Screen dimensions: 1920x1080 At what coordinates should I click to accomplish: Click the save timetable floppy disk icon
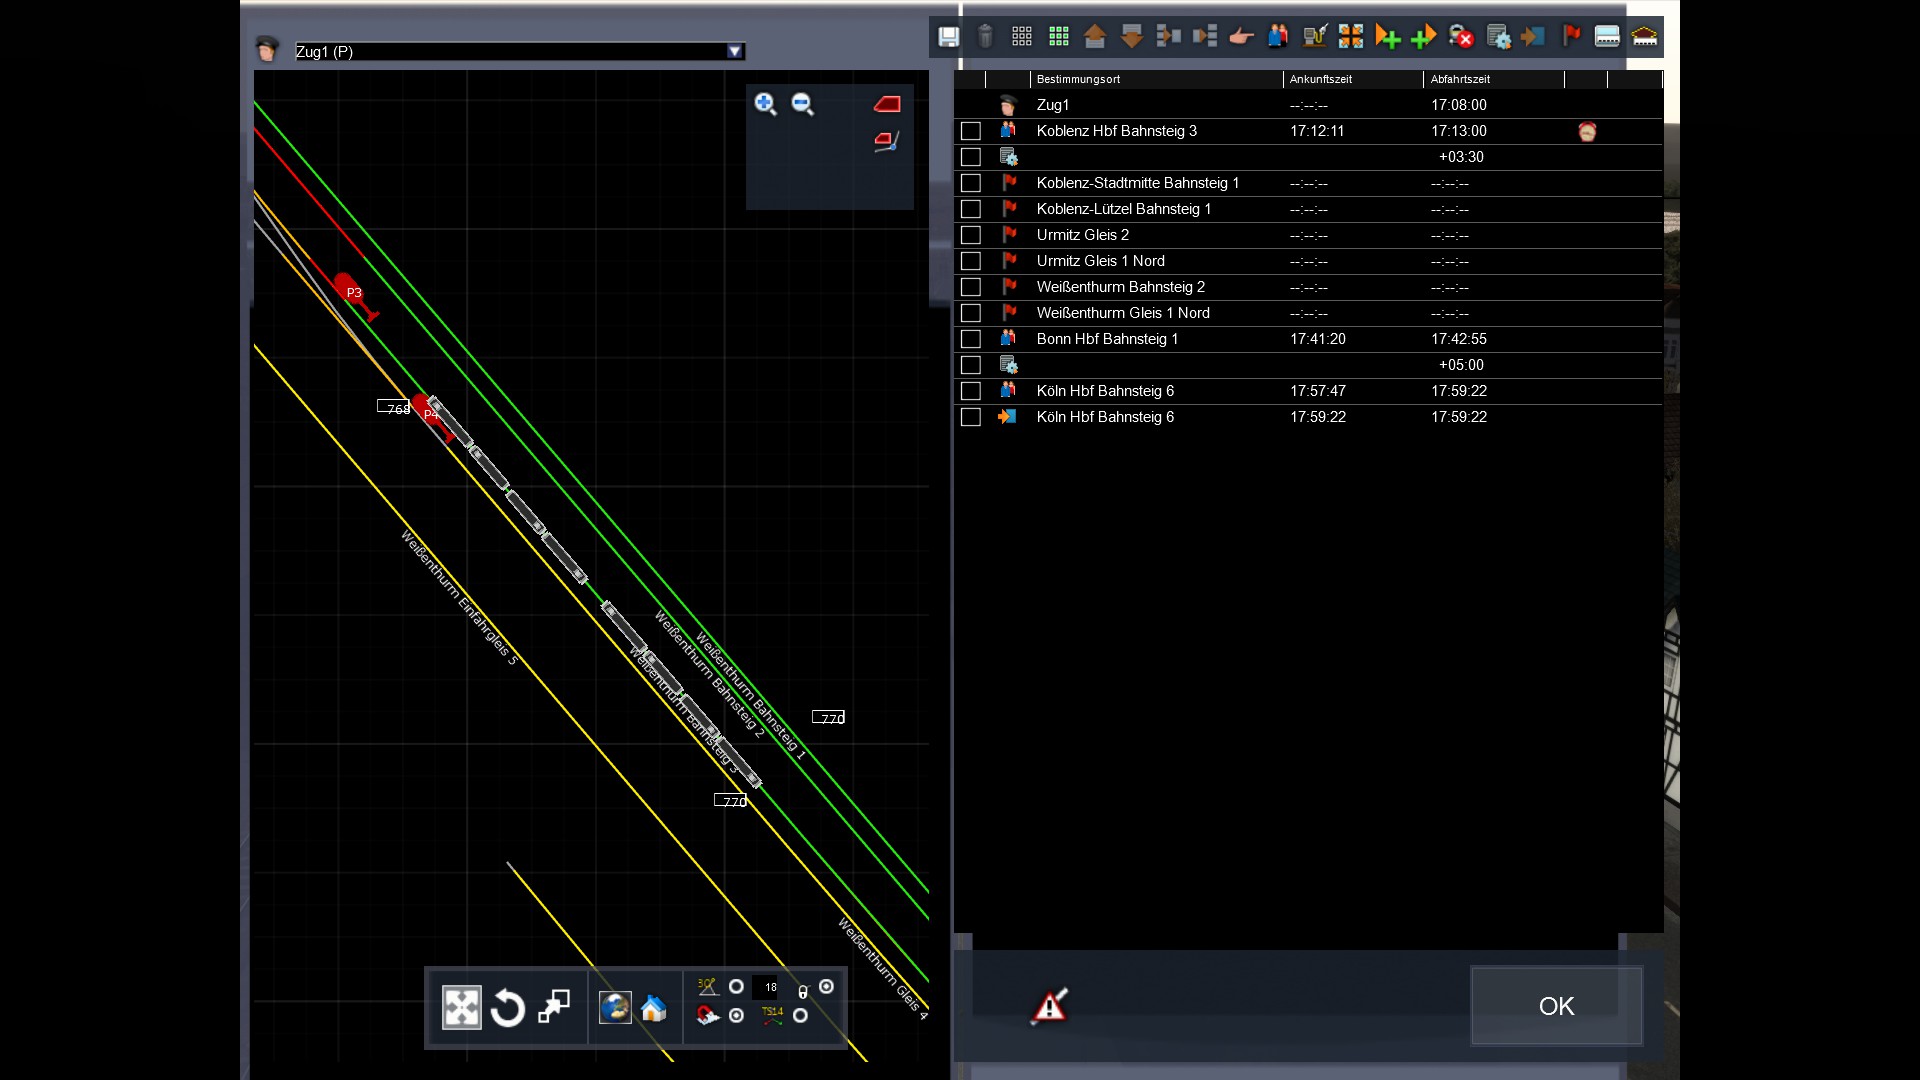[948, 37]
